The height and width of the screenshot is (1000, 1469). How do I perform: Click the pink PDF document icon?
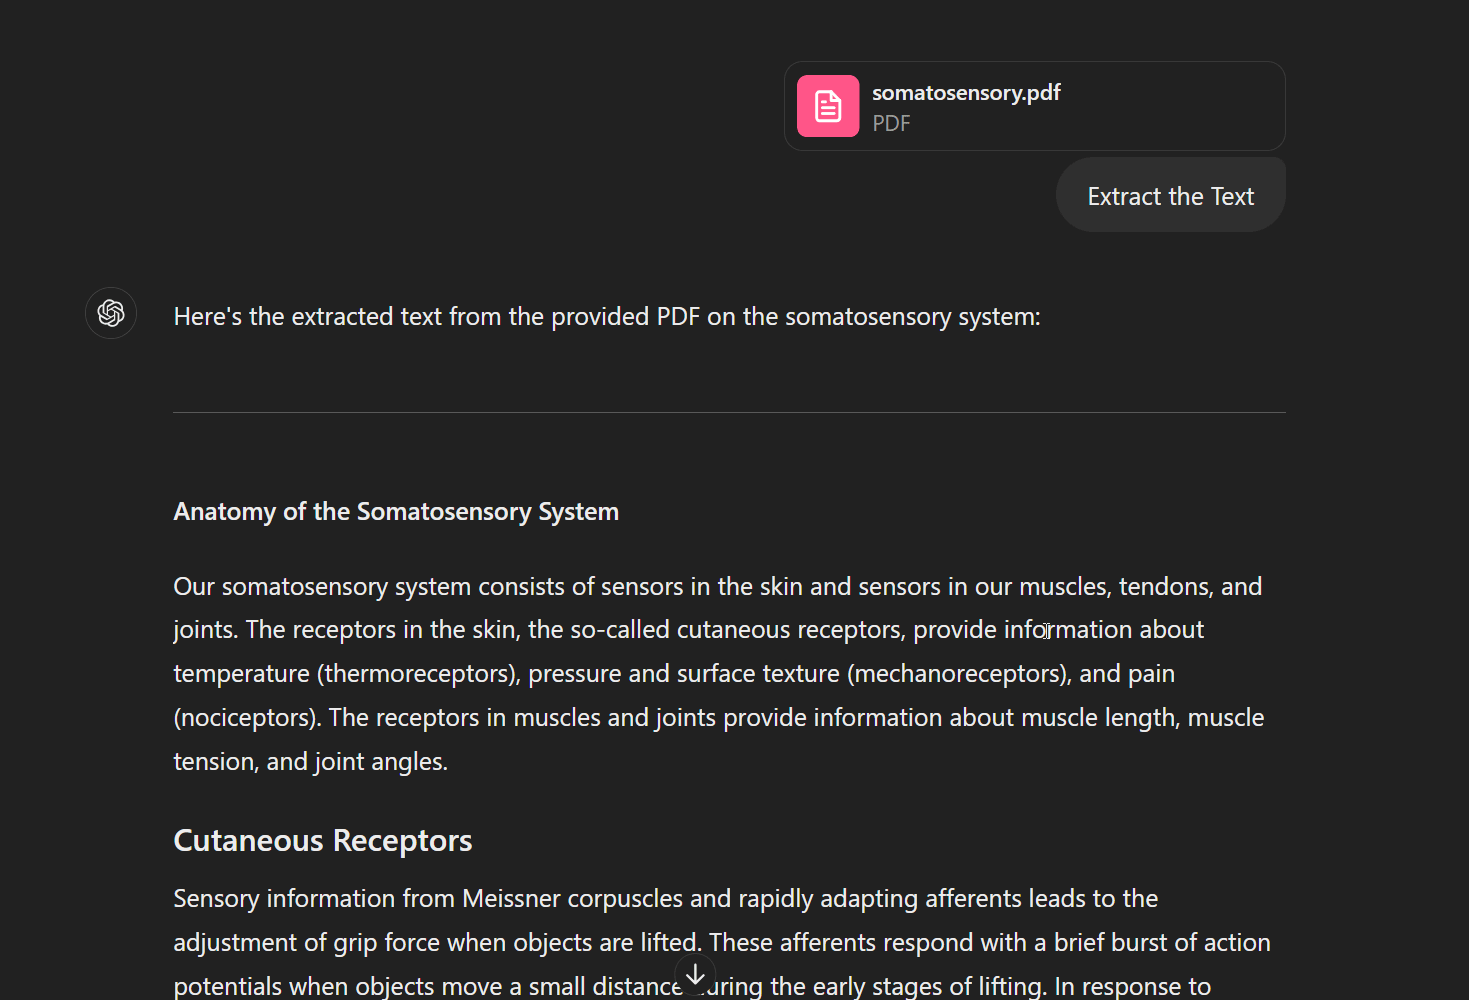[827, 106]
